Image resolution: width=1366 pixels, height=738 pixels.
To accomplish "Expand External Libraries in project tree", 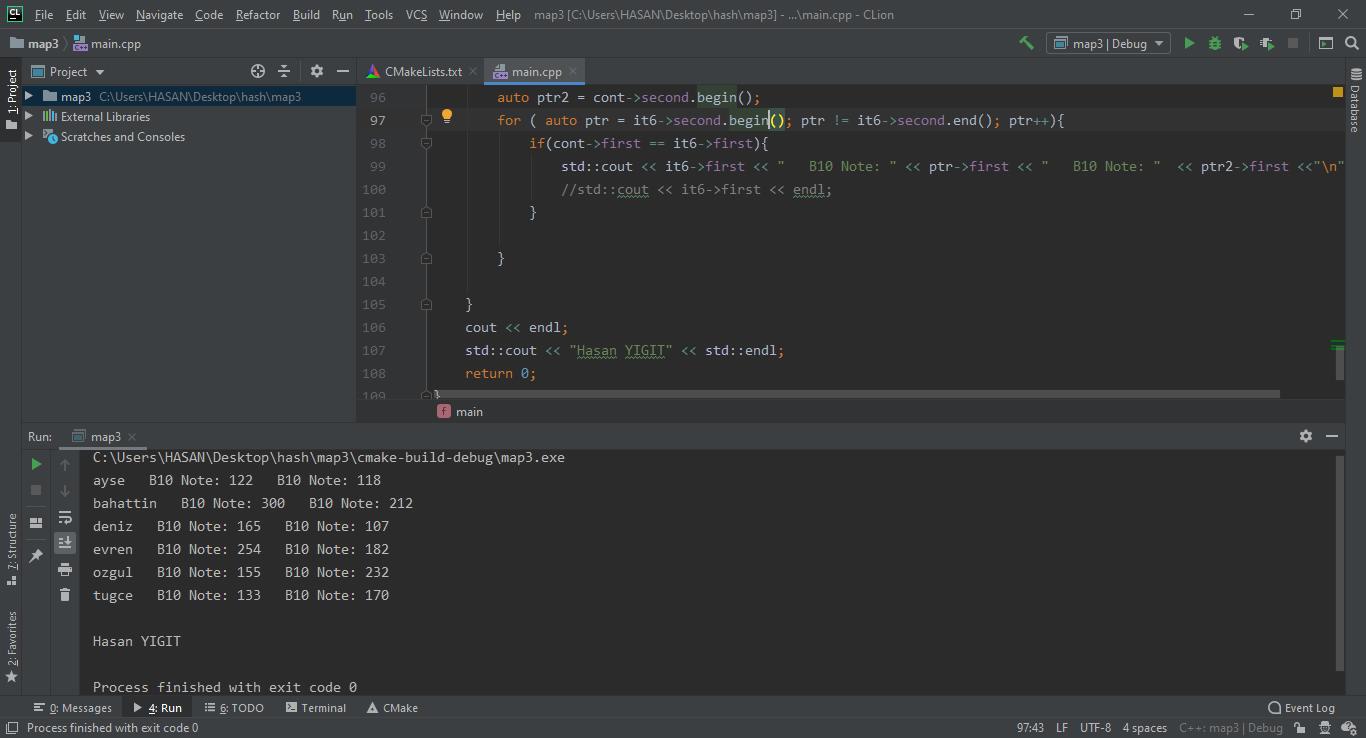I will [x=29, y=116].
